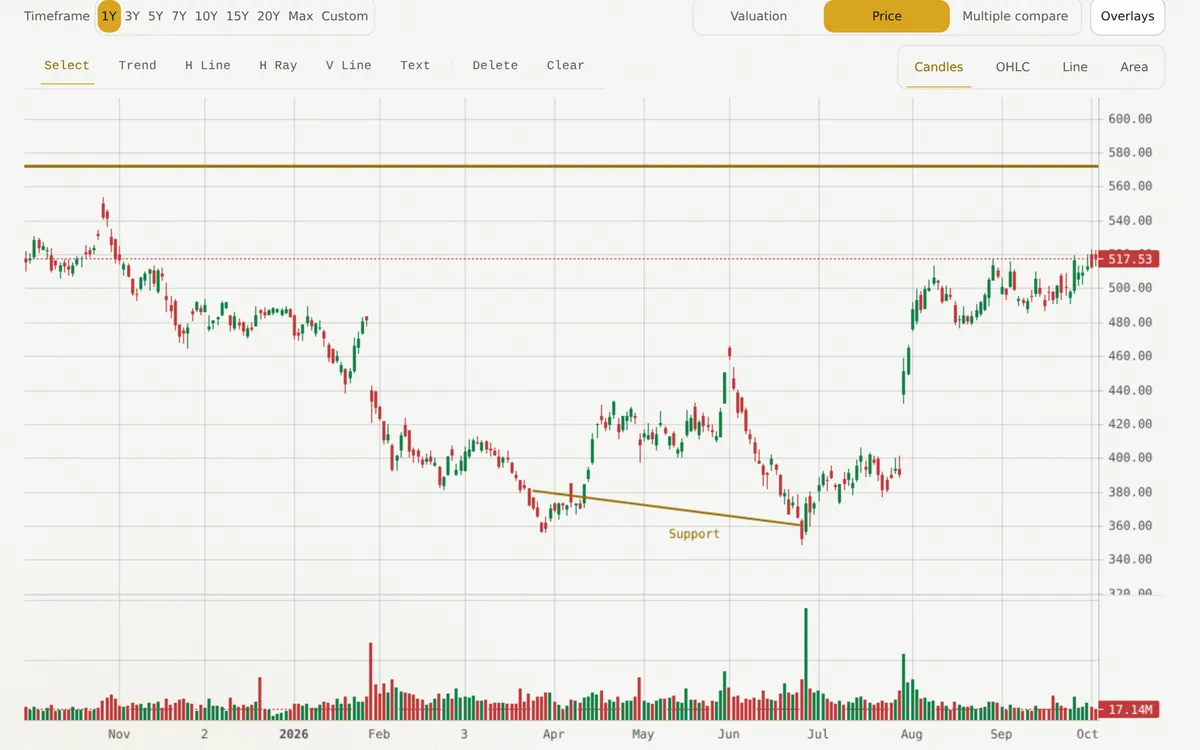Screen dimensions: 1200x750
Task: Open the Overlays menu
Action: [x=1127, y=16]
